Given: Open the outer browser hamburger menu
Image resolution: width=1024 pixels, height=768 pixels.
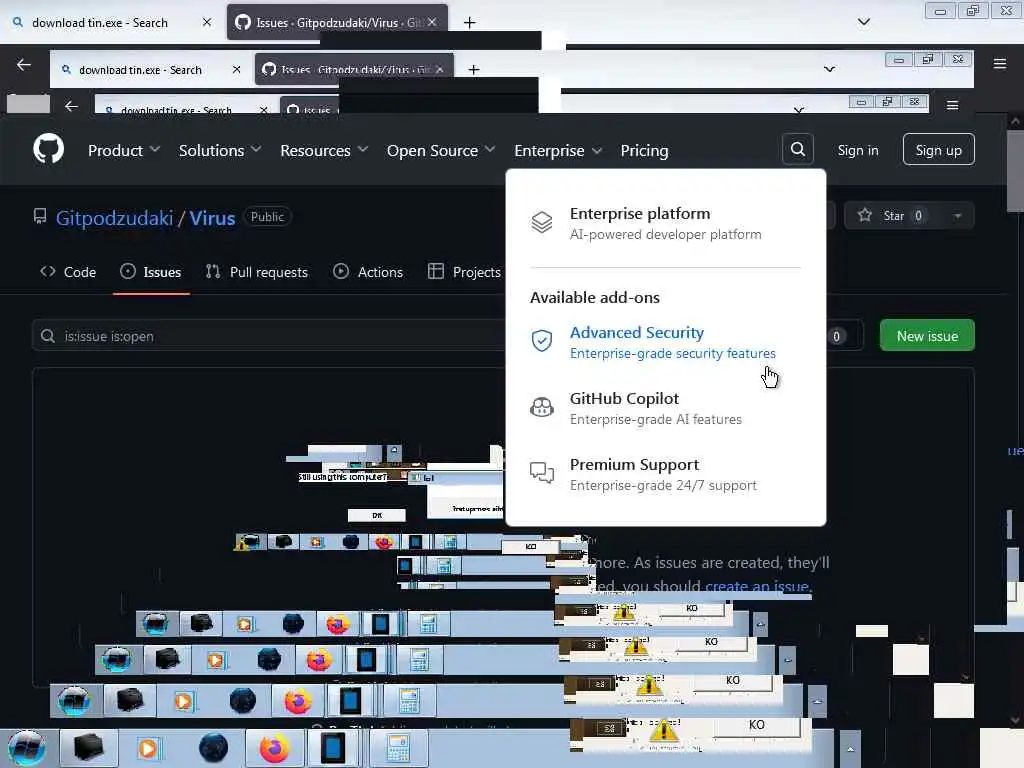Looking at the screenshot, I should (999, 63).
